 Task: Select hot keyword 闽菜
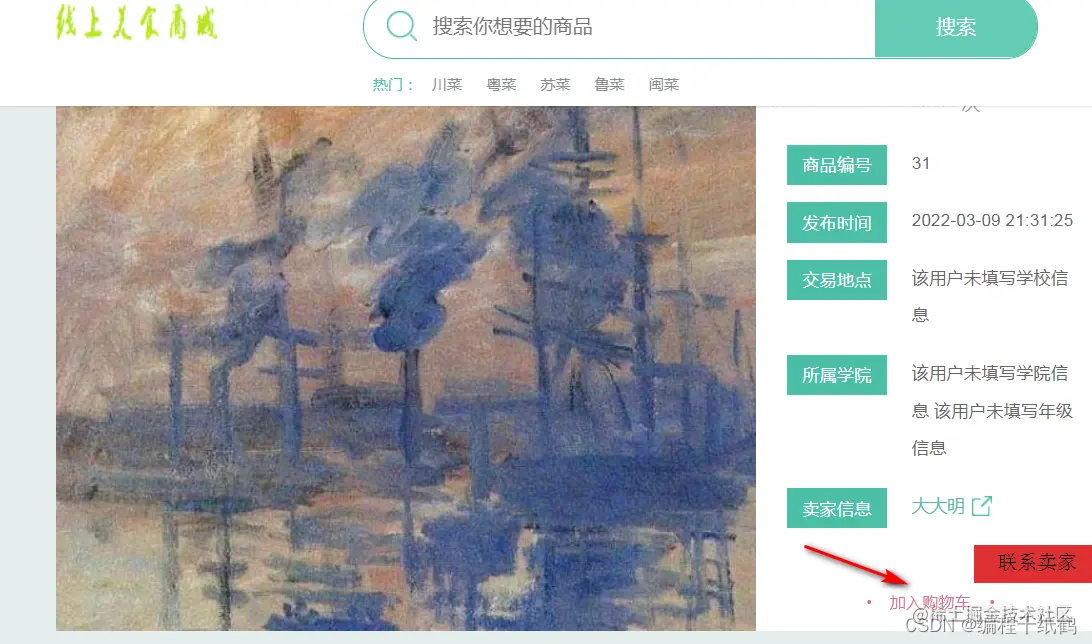664,84
